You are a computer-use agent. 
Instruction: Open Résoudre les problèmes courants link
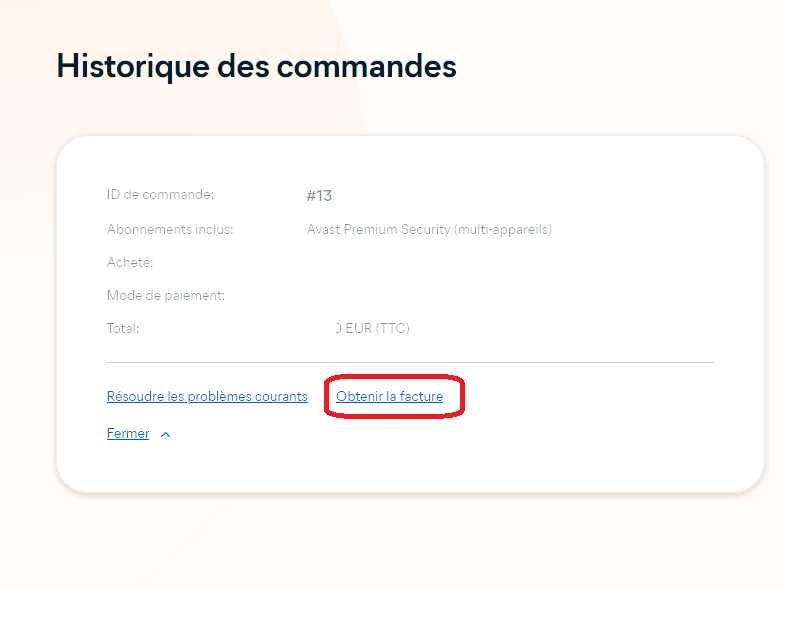click(x=207, y=397)
